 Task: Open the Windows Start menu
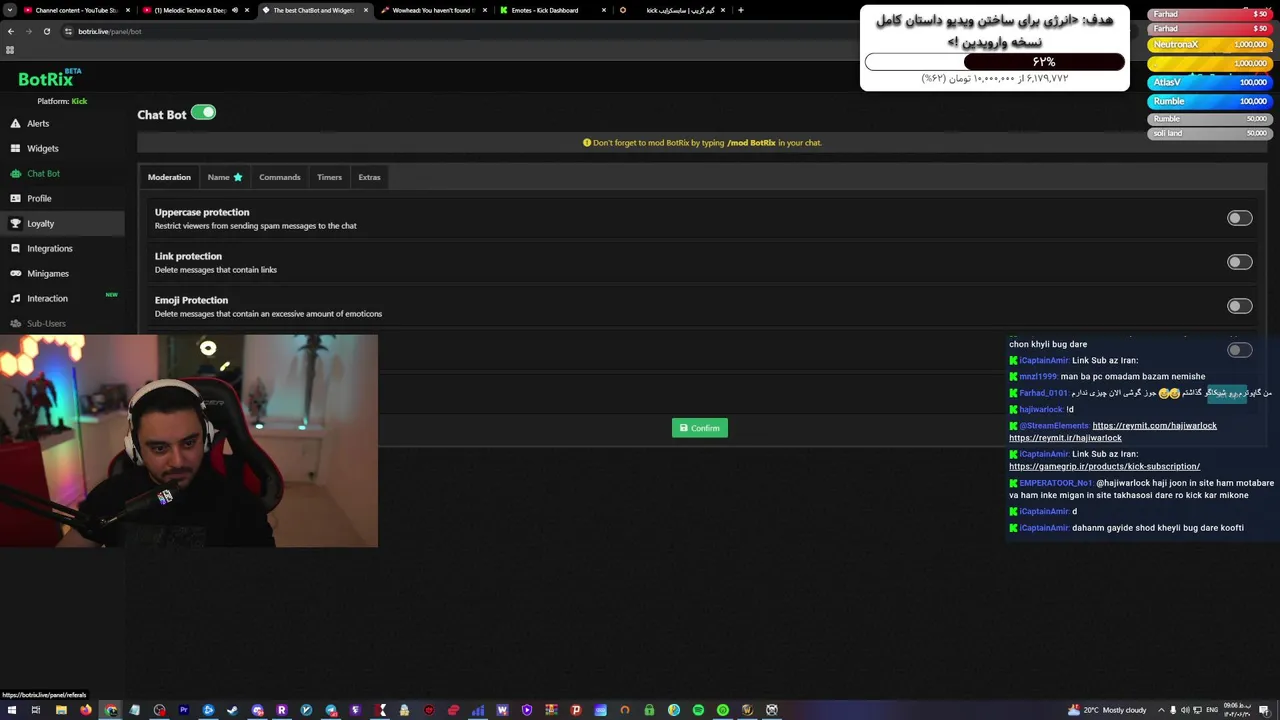[x=11, y=710]
